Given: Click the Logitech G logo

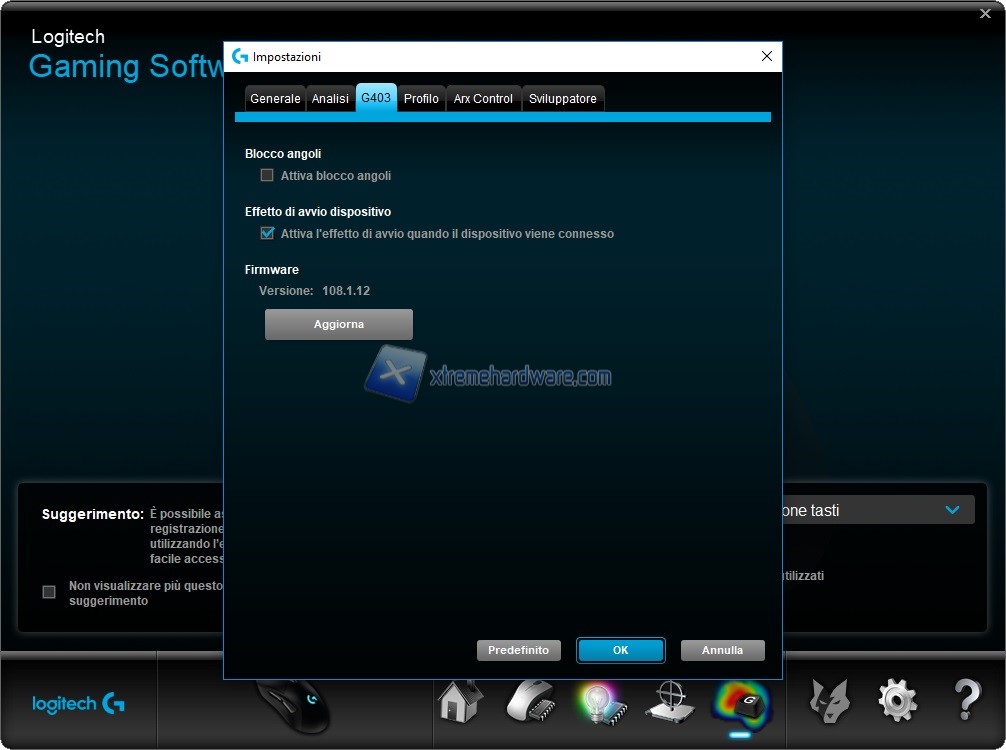Looking at the screenshot, I should click(78, 704).
